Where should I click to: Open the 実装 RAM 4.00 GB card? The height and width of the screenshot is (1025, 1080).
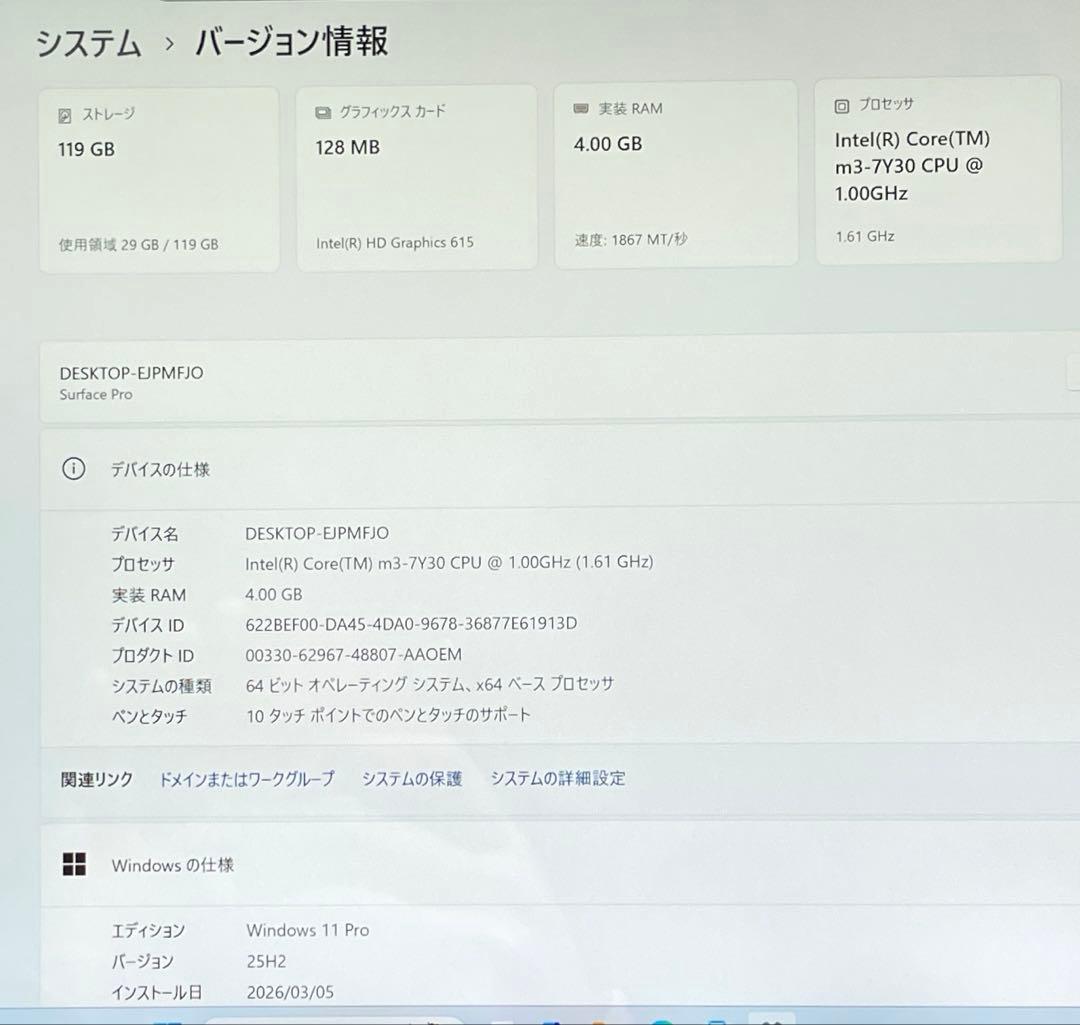click(x=676, y=174)
